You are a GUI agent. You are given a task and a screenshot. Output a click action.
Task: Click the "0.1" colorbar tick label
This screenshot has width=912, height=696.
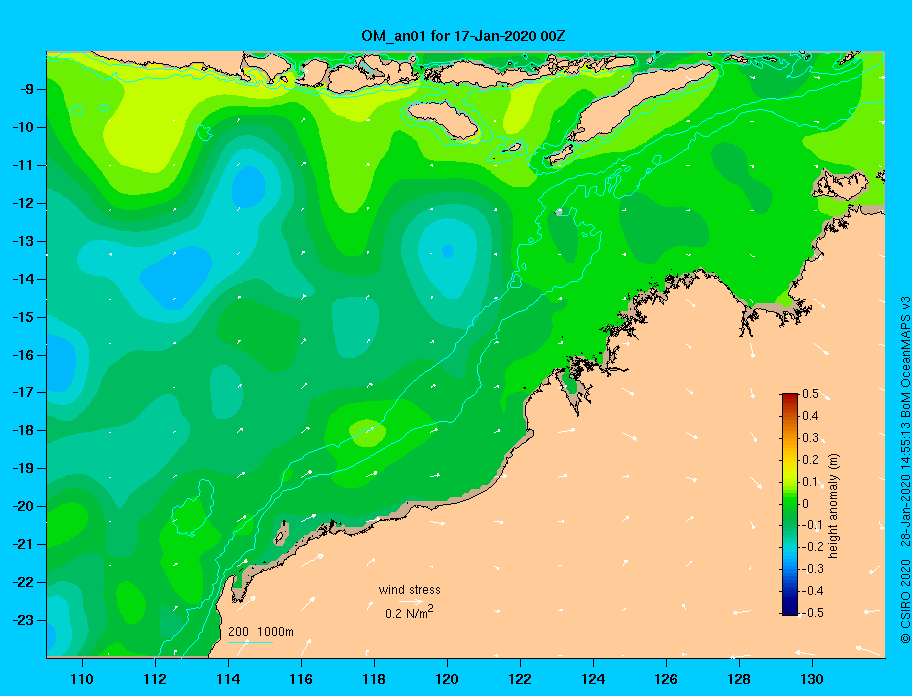point(810,482)
